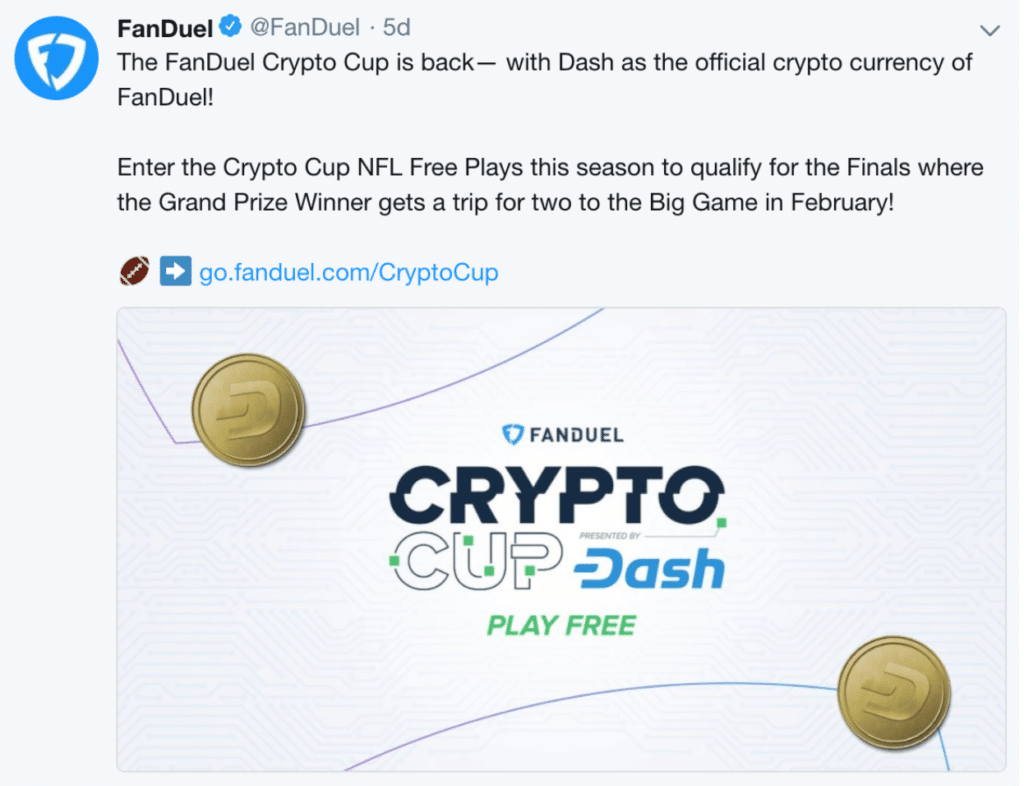This screenshot has width=1024, height=786.
Task: Click the promotional image to enlarge it
Action: click(561, 540)
